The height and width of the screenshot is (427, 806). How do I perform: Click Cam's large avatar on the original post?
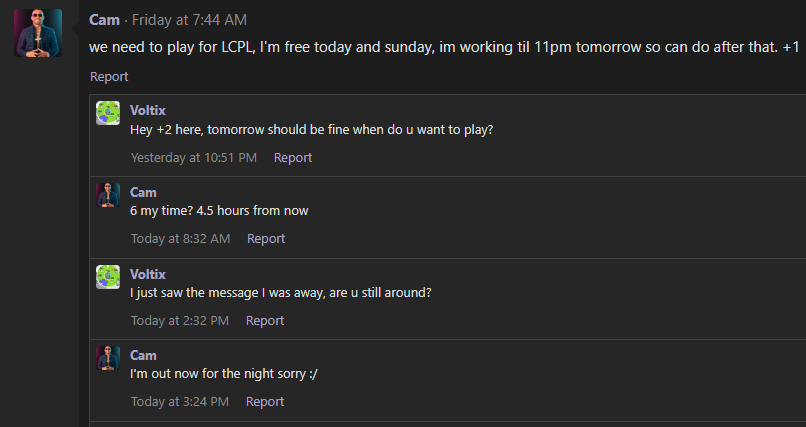coord(38,34)
